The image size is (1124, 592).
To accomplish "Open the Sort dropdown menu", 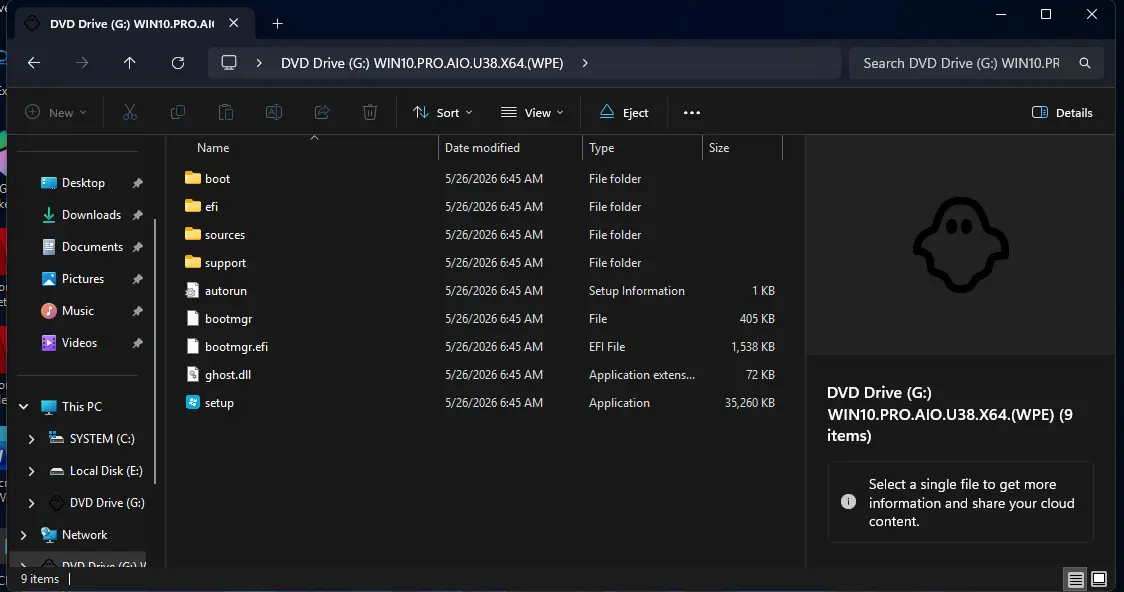I will [x=443, y=113].
